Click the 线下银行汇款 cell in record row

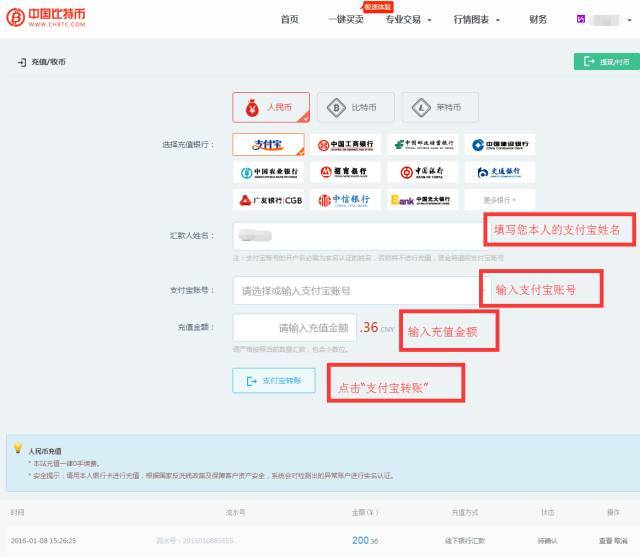pos(465,541)
